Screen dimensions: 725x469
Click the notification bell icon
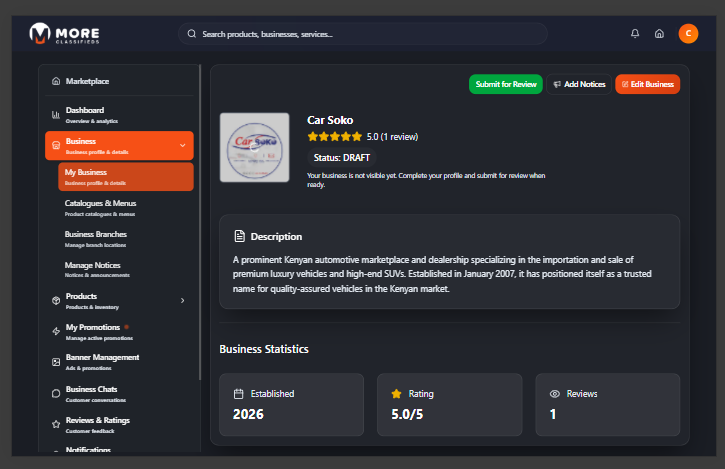point(634,34)
